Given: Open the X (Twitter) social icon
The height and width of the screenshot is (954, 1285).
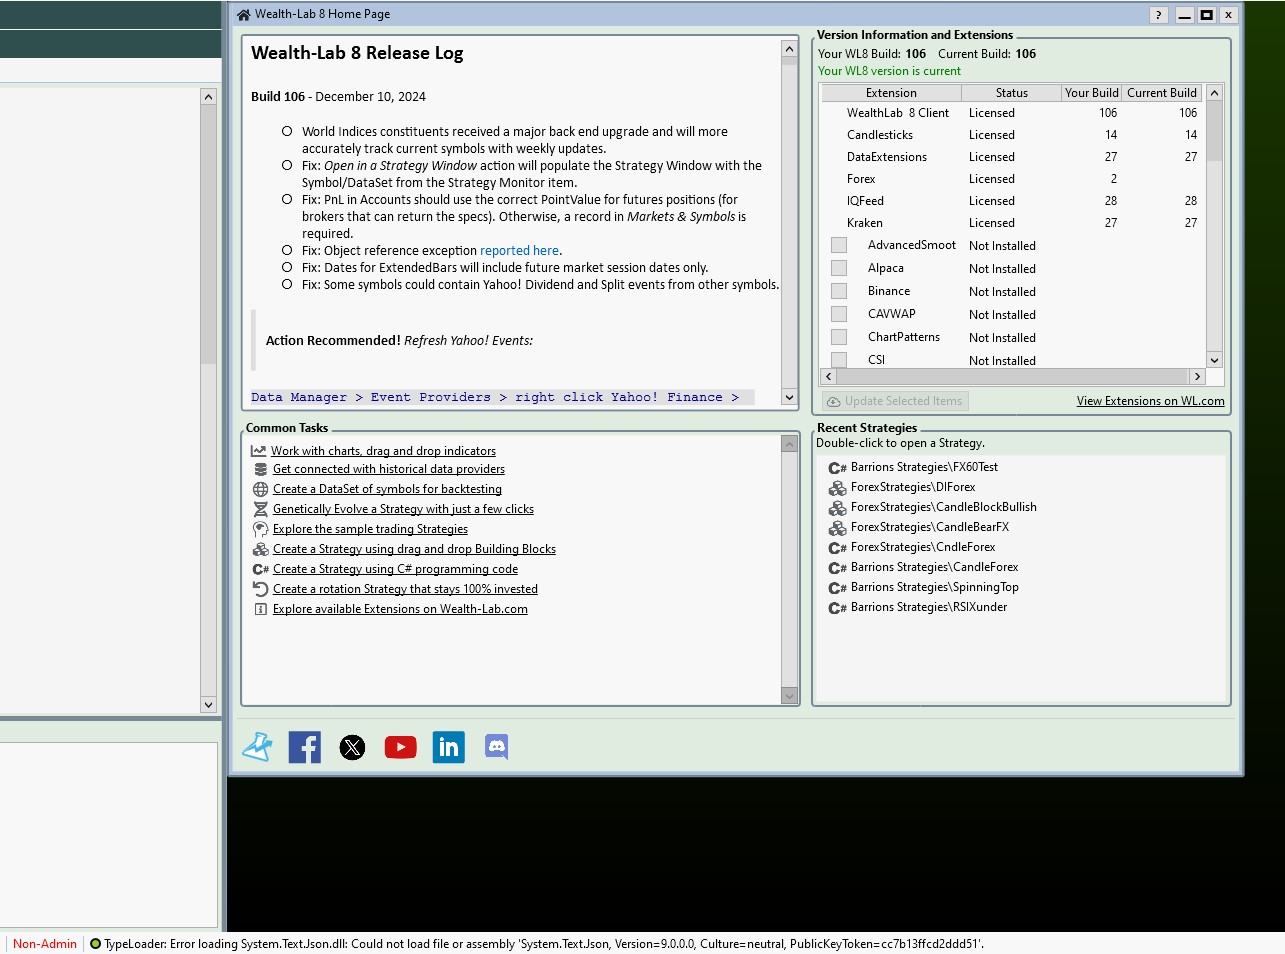Looking at the screenshot, I should [353, 747].
